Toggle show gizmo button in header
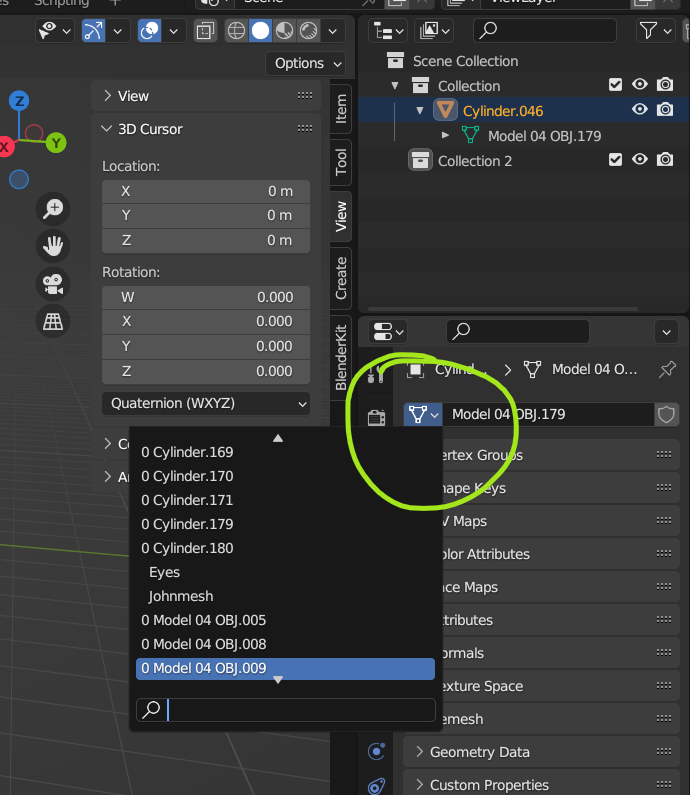This screenshot has height=795, width=690. [93, 31]
